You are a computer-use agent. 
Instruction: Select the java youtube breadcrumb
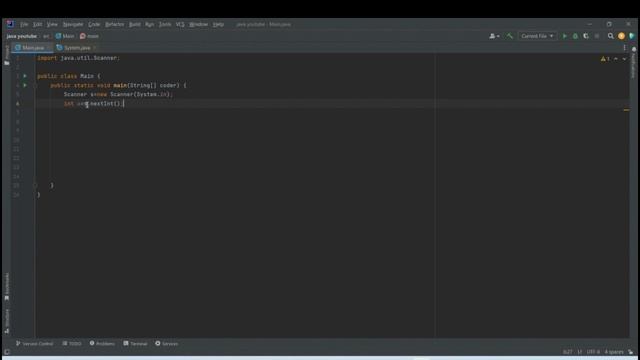[x=22, y=36]
